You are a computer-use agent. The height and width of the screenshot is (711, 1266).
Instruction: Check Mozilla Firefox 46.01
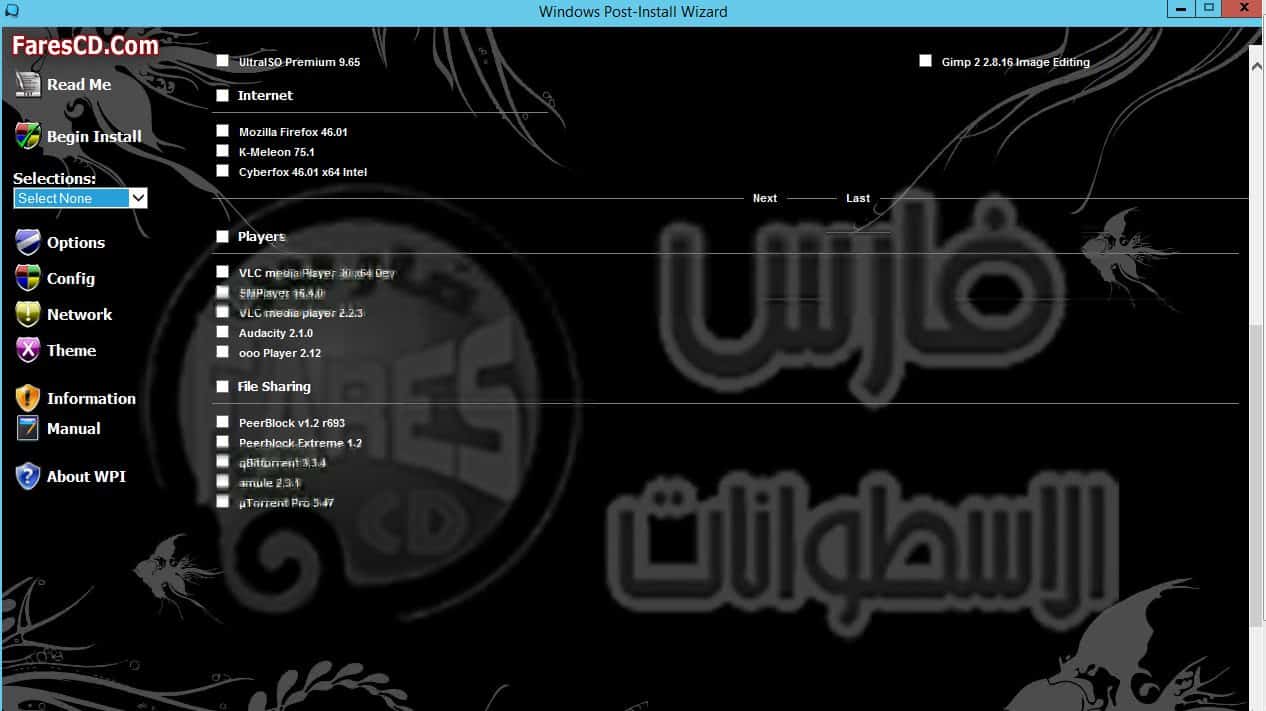(x=222, y=131)
